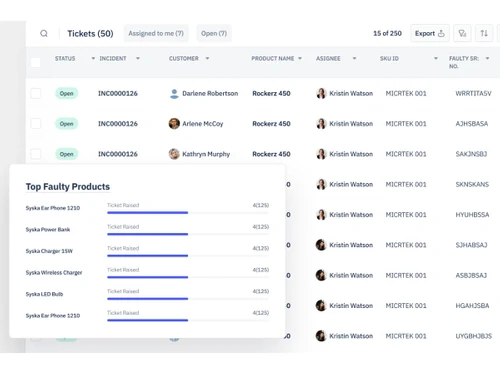
Task: Click the Syska LED Bulb label
Action: tap(44, 294)
